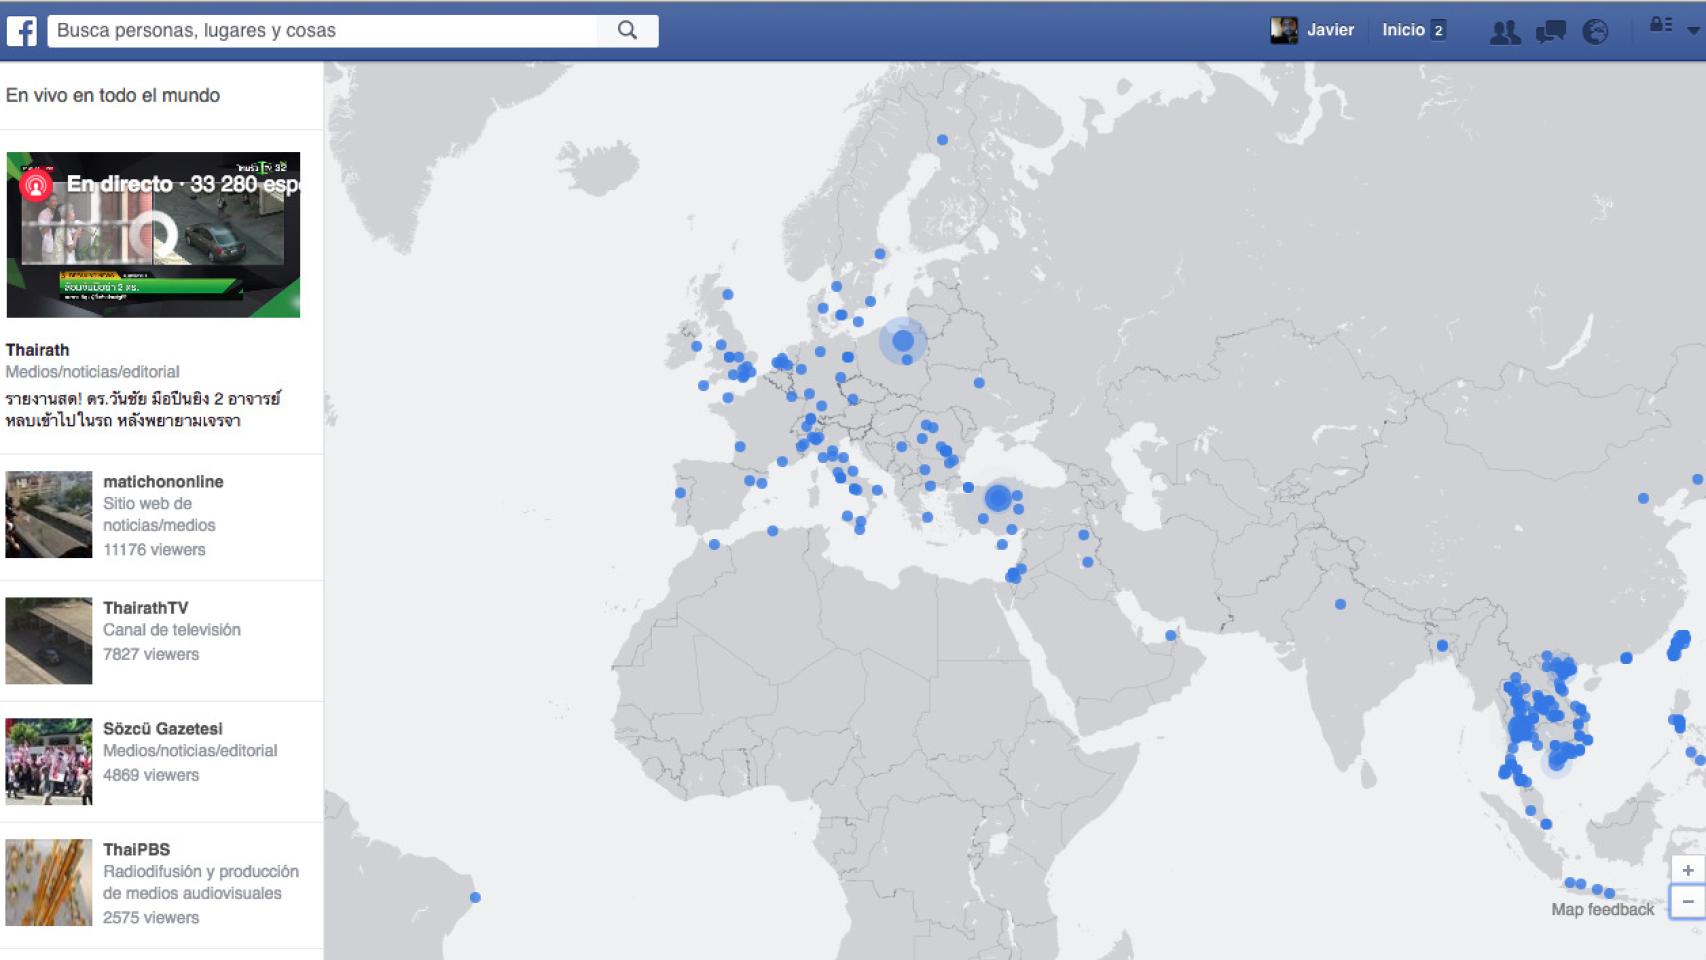Open the Map feedback link
This screenshot has height=960, width=1706.
[x=1601, y=909]
